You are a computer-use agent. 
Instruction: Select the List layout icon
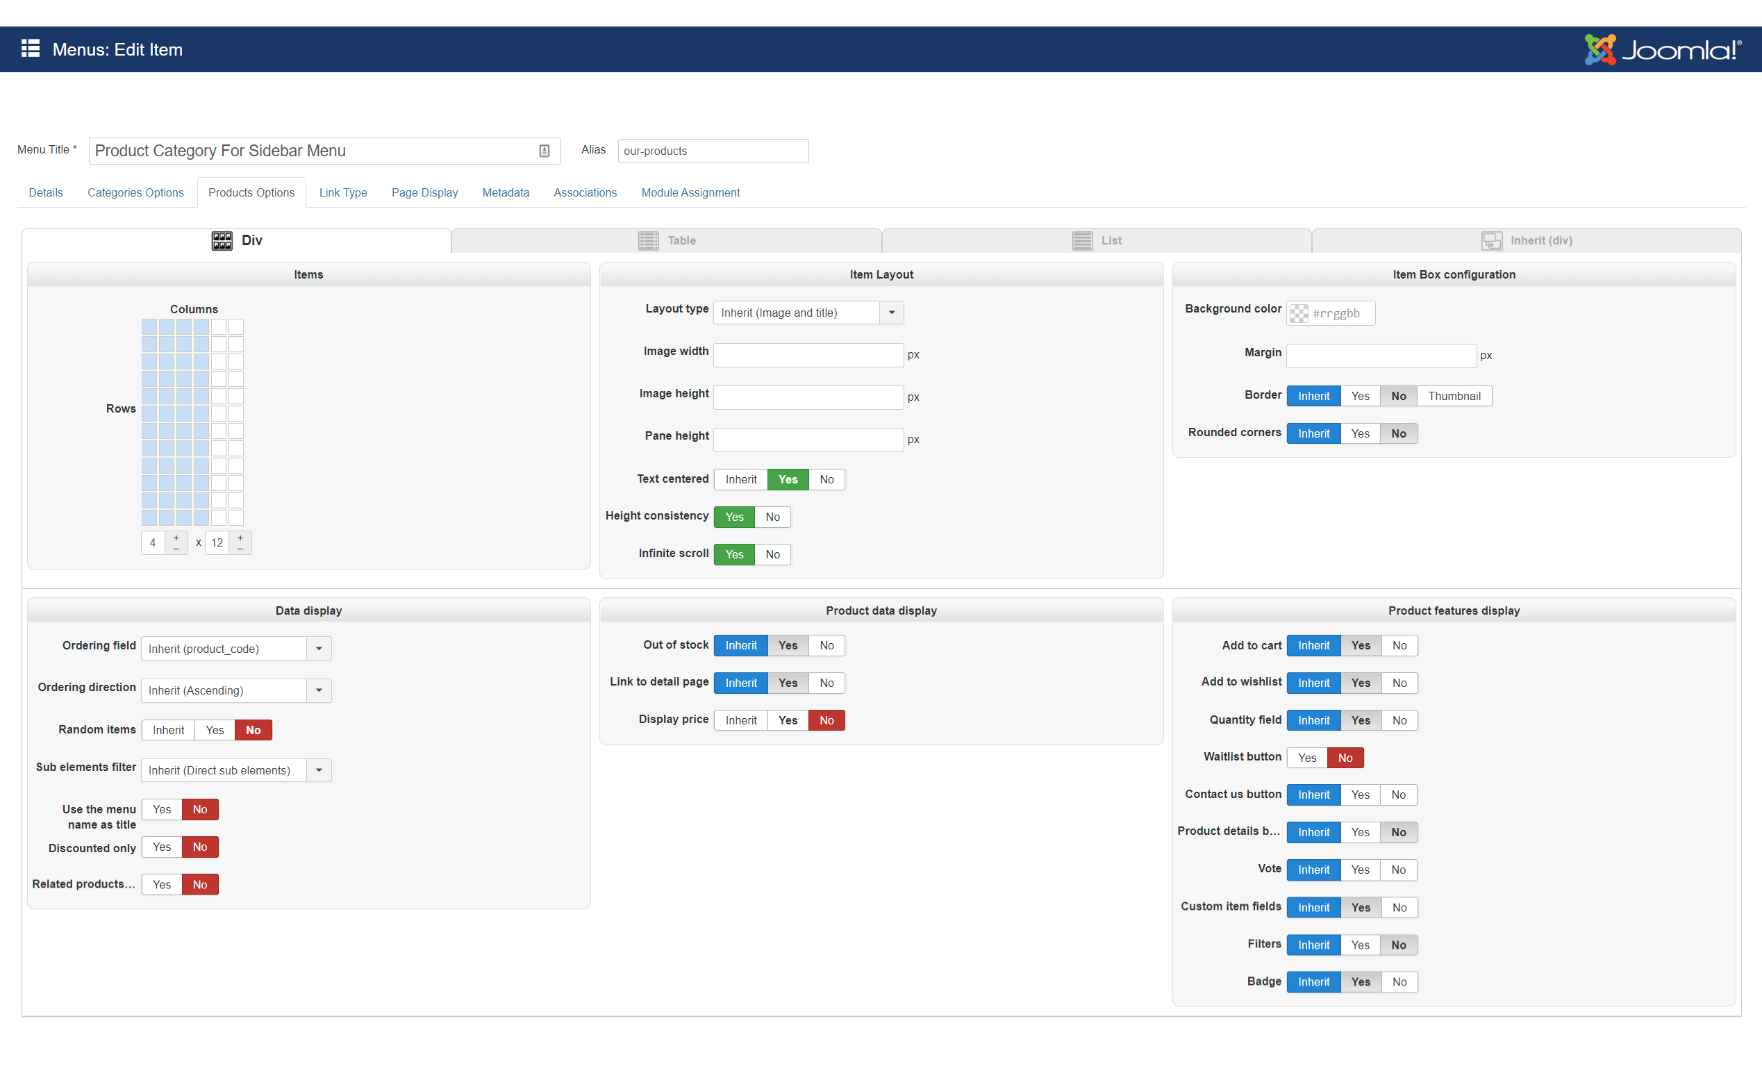pyautogui.click(x=1082, y=241)
